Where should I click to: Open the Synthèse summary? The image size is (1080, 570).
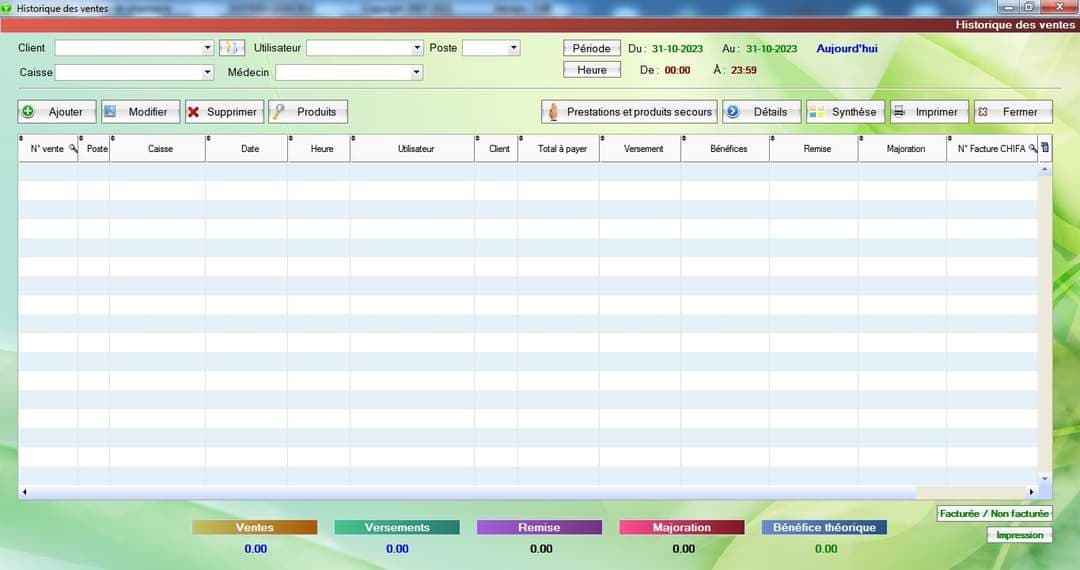845,112
